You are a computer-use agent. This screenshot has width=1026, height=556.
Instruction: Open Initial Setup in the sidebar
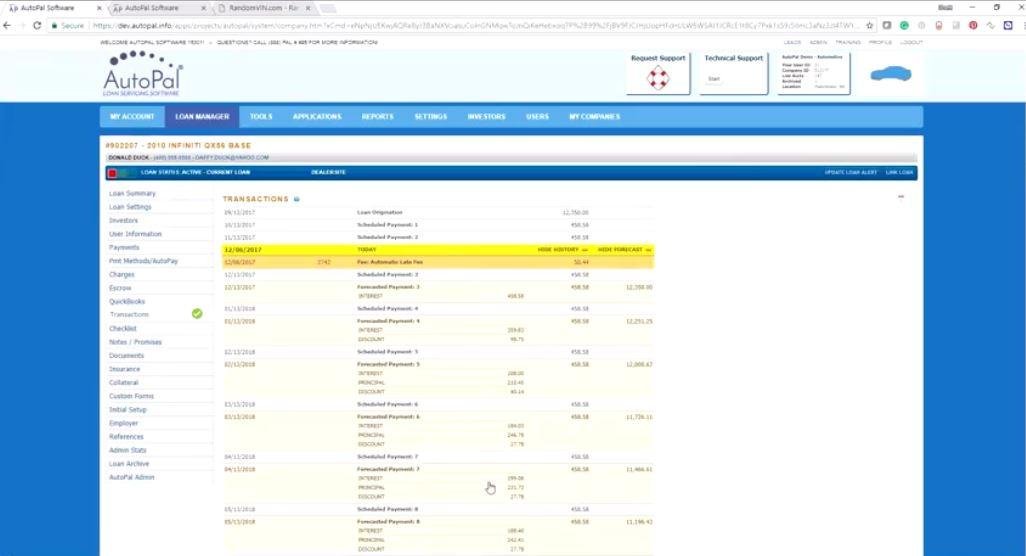(128, 409)
